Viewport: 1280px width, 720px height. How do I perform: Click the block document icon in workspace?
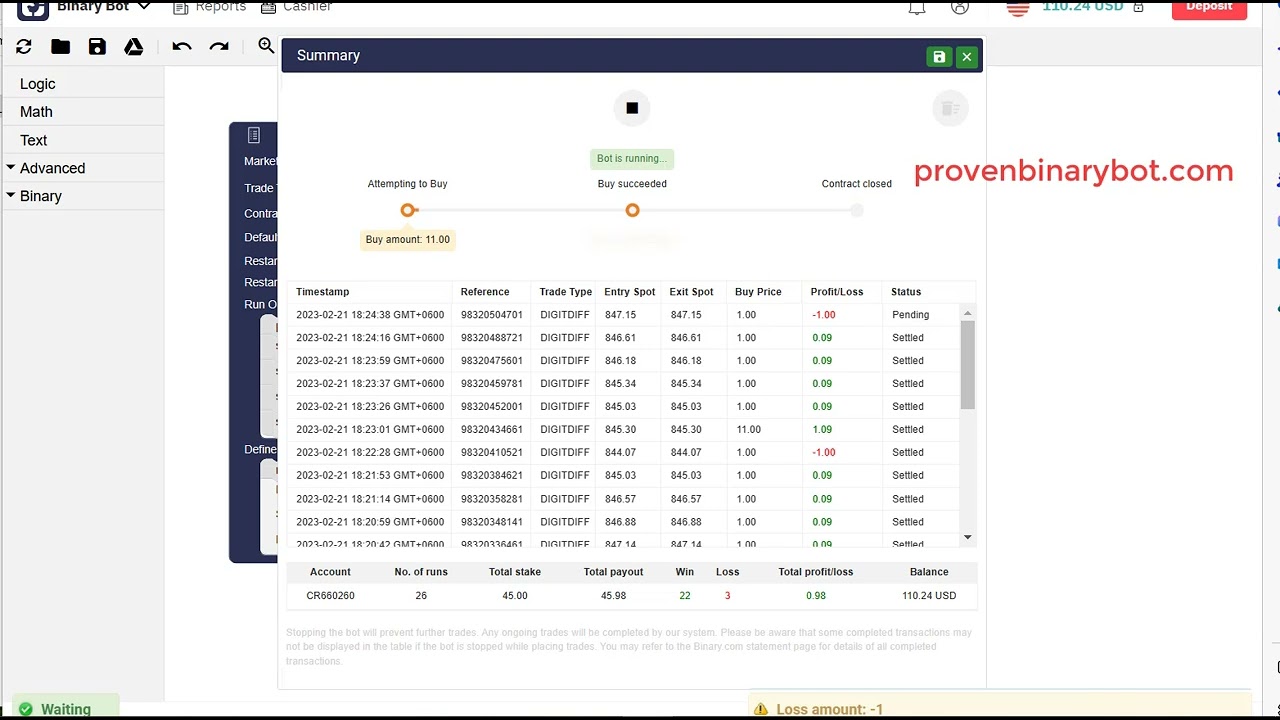(x=254, y=135)
